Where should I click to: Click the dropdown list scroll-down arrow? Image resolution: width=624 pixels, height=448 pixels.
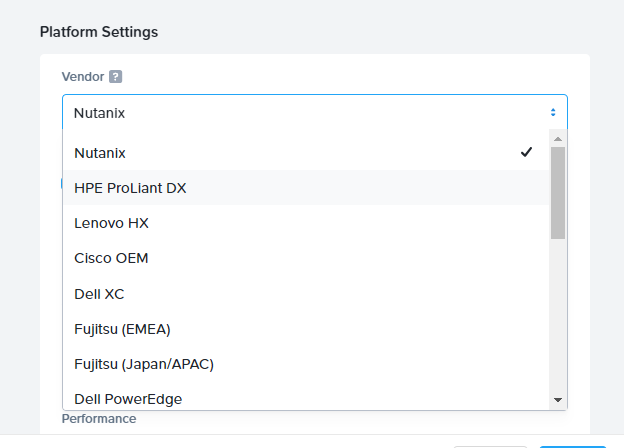click(x=558, y=399)
